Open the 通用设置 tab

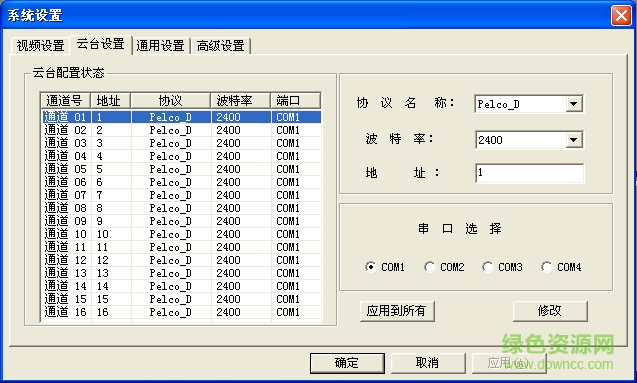tap(160, 45)
